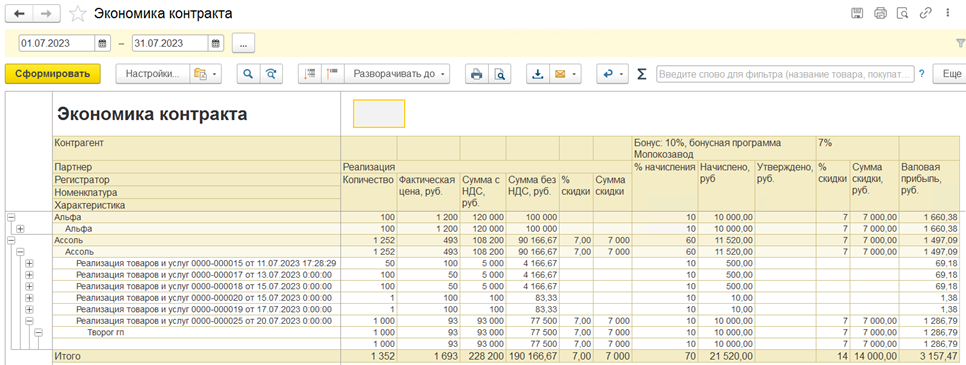Click the Контрагент header cell
The height and width of the screenshot is (365, 966).
(x=197, y=149)
